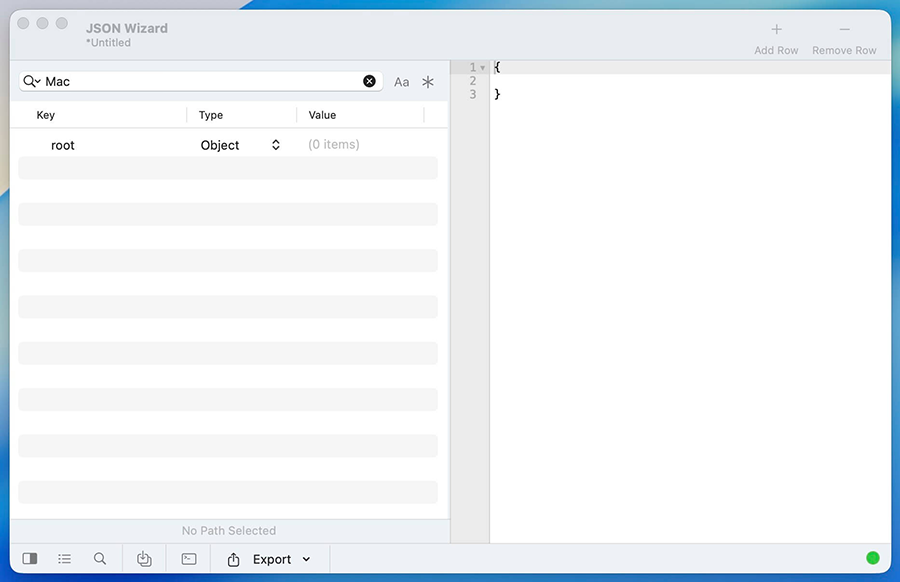This screenshot has height=582, width=900.
Task: Expand the Export dropdown chevron
Action: 306,559
